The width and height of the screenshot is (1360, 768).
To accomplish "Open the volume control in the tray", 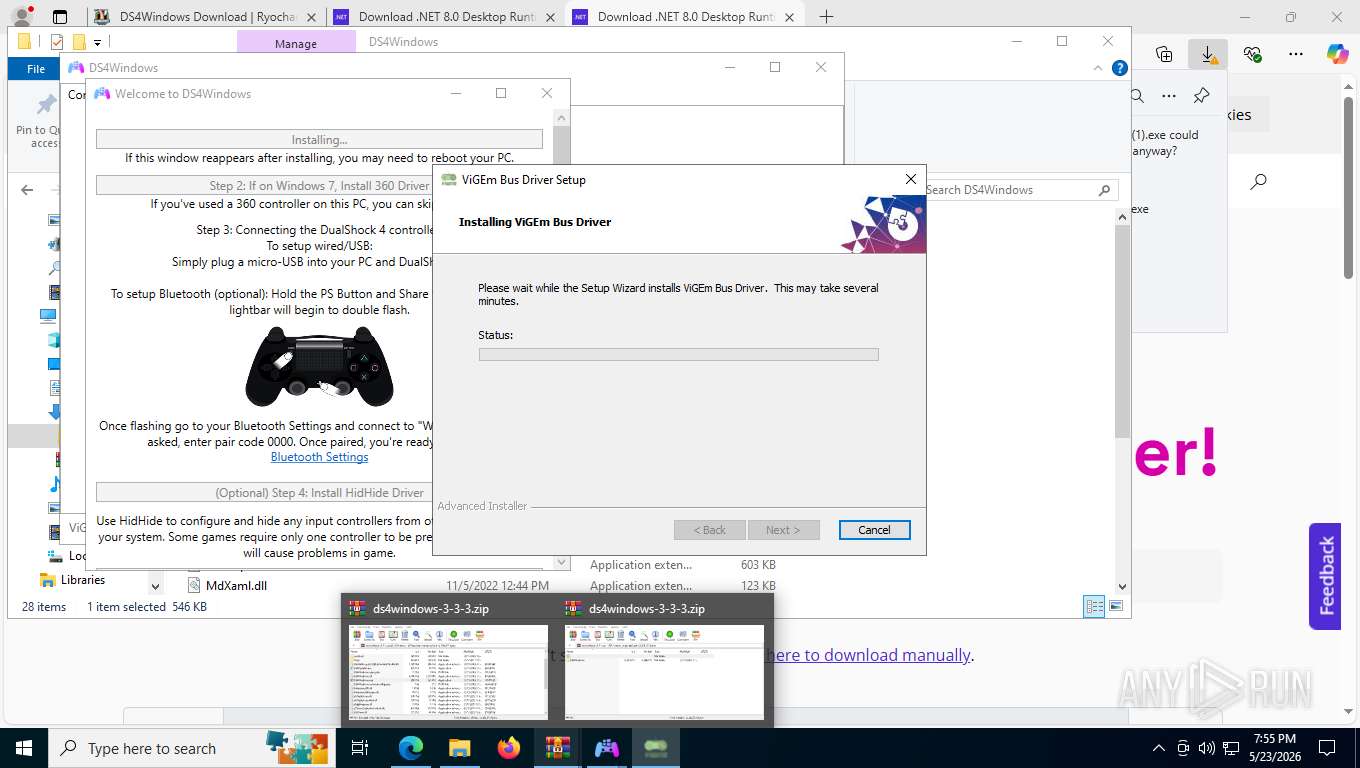I will (1207, 748).
